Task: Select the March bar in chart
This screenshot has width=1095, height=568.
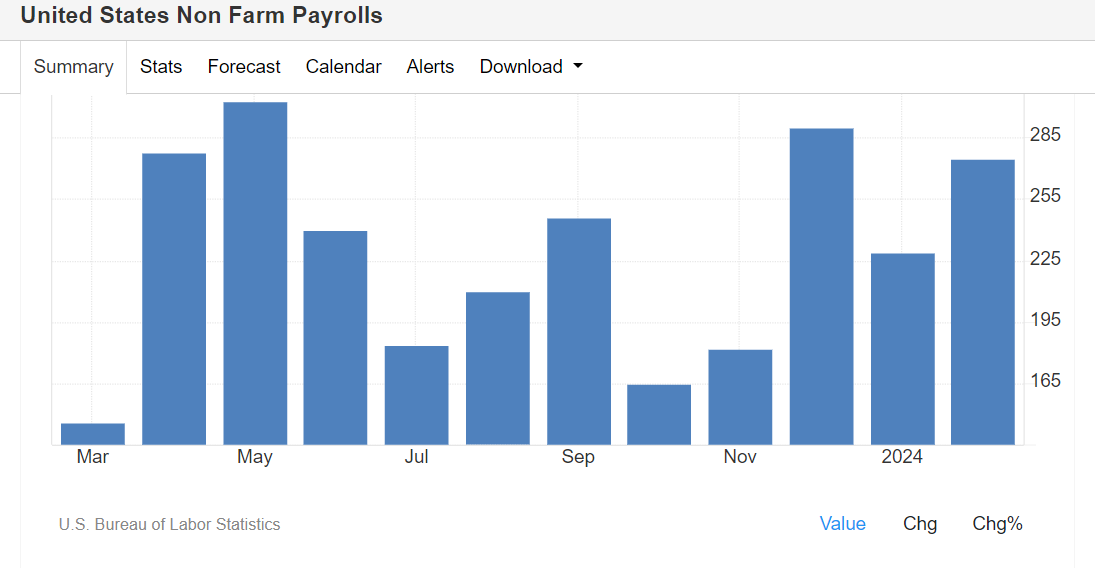Action: tap(93, 434)
